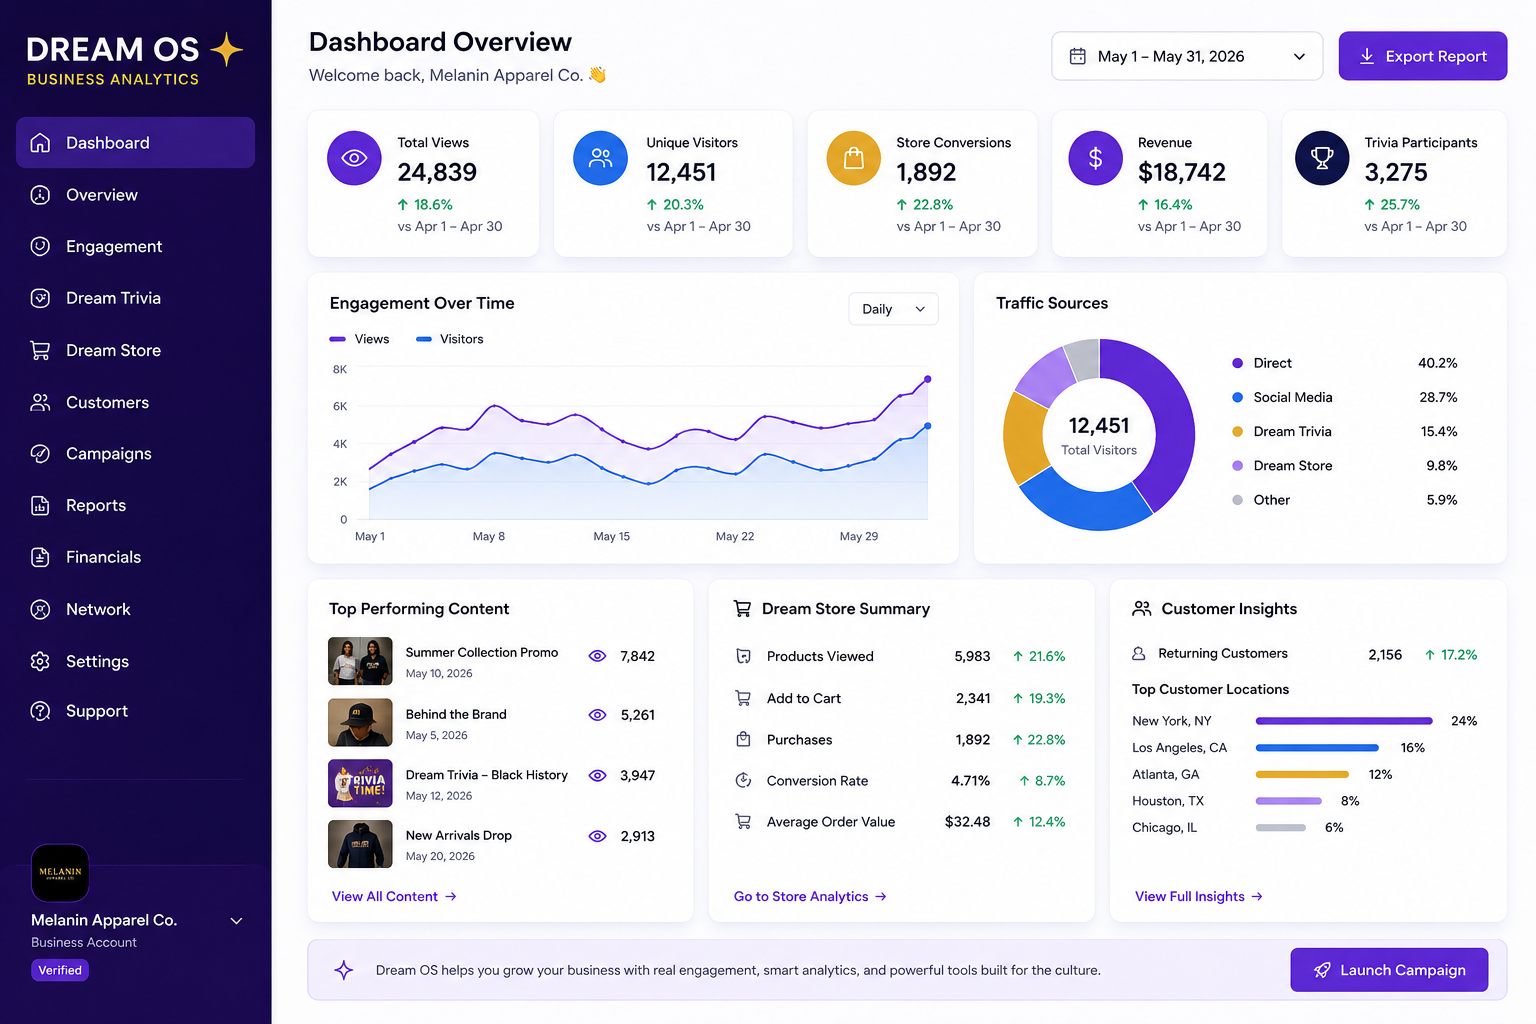Image resolution: width=1536 pixels, height=1024 pixels.
Task: Click the sparkle icon in footer banner
Action: (343, 970)
